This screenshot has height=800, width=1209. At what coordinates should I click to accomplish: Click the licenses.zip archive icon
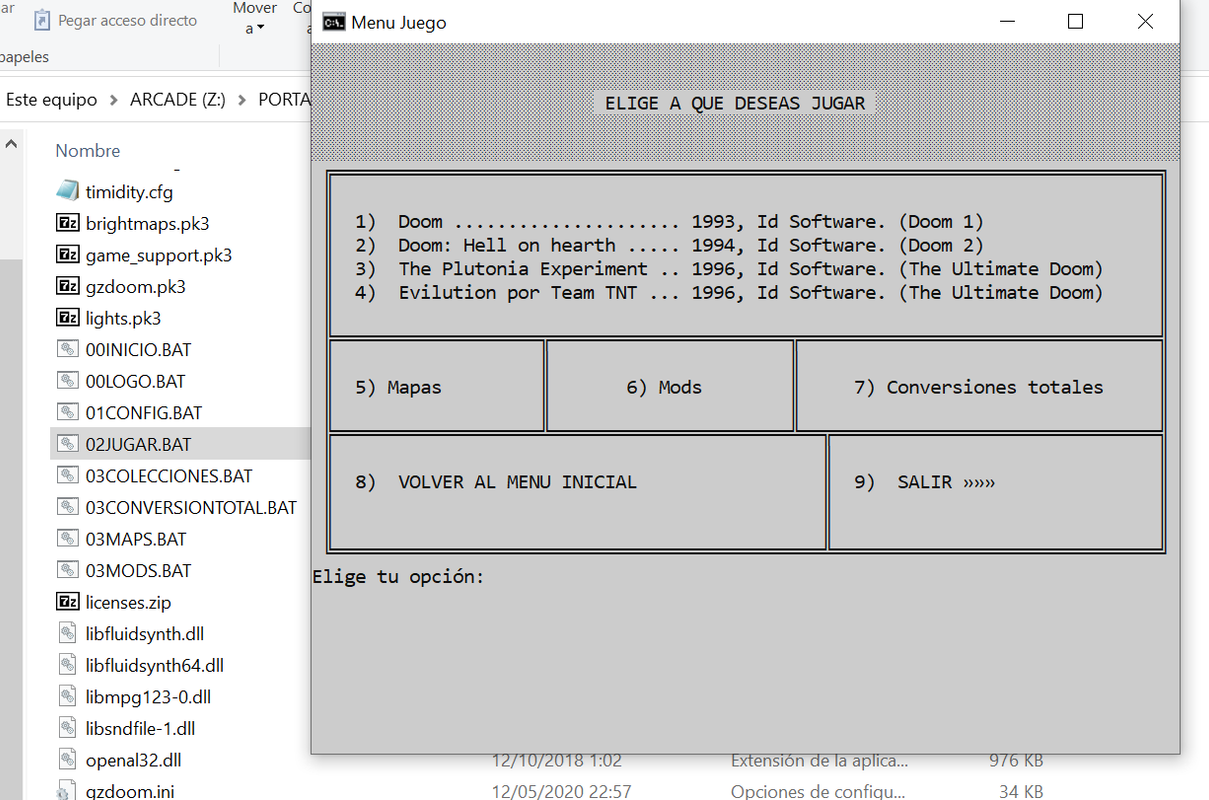pos(67,602)
